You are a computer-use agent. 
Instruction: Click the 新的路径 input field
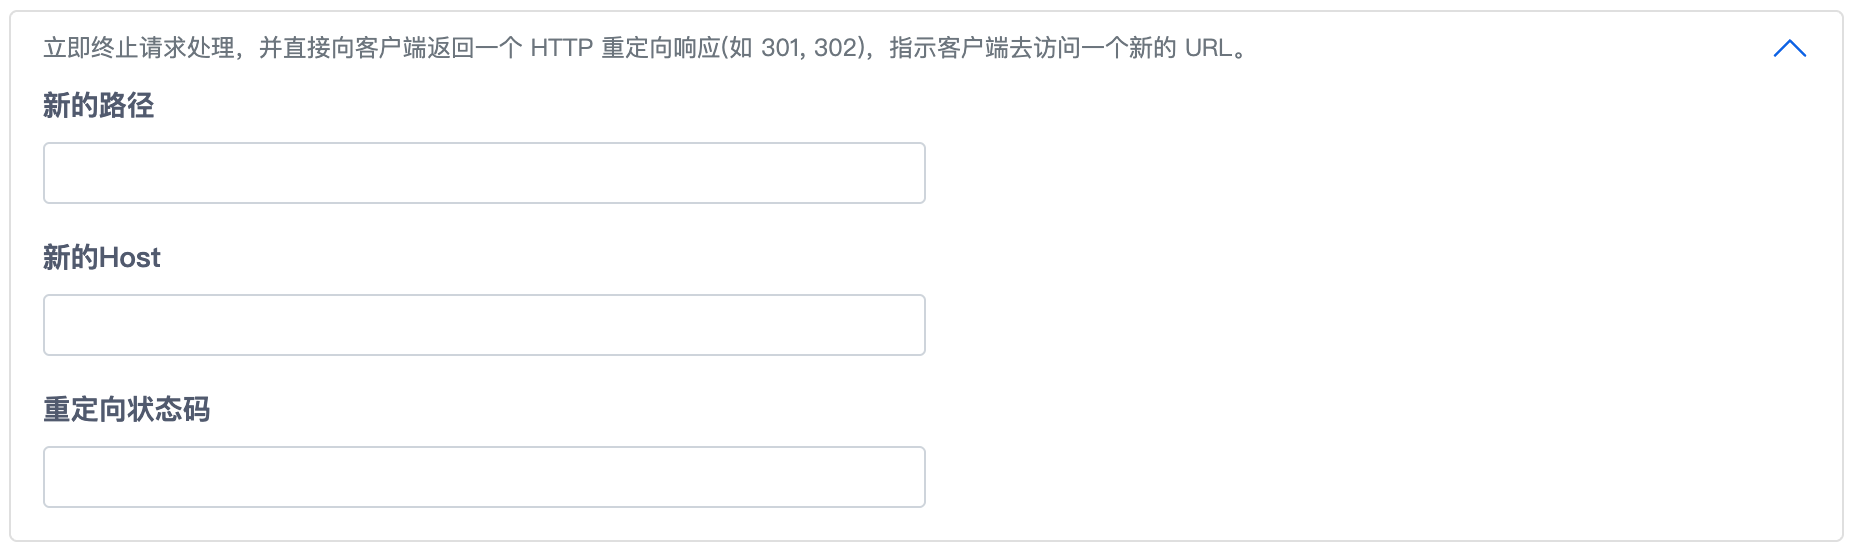484,173
